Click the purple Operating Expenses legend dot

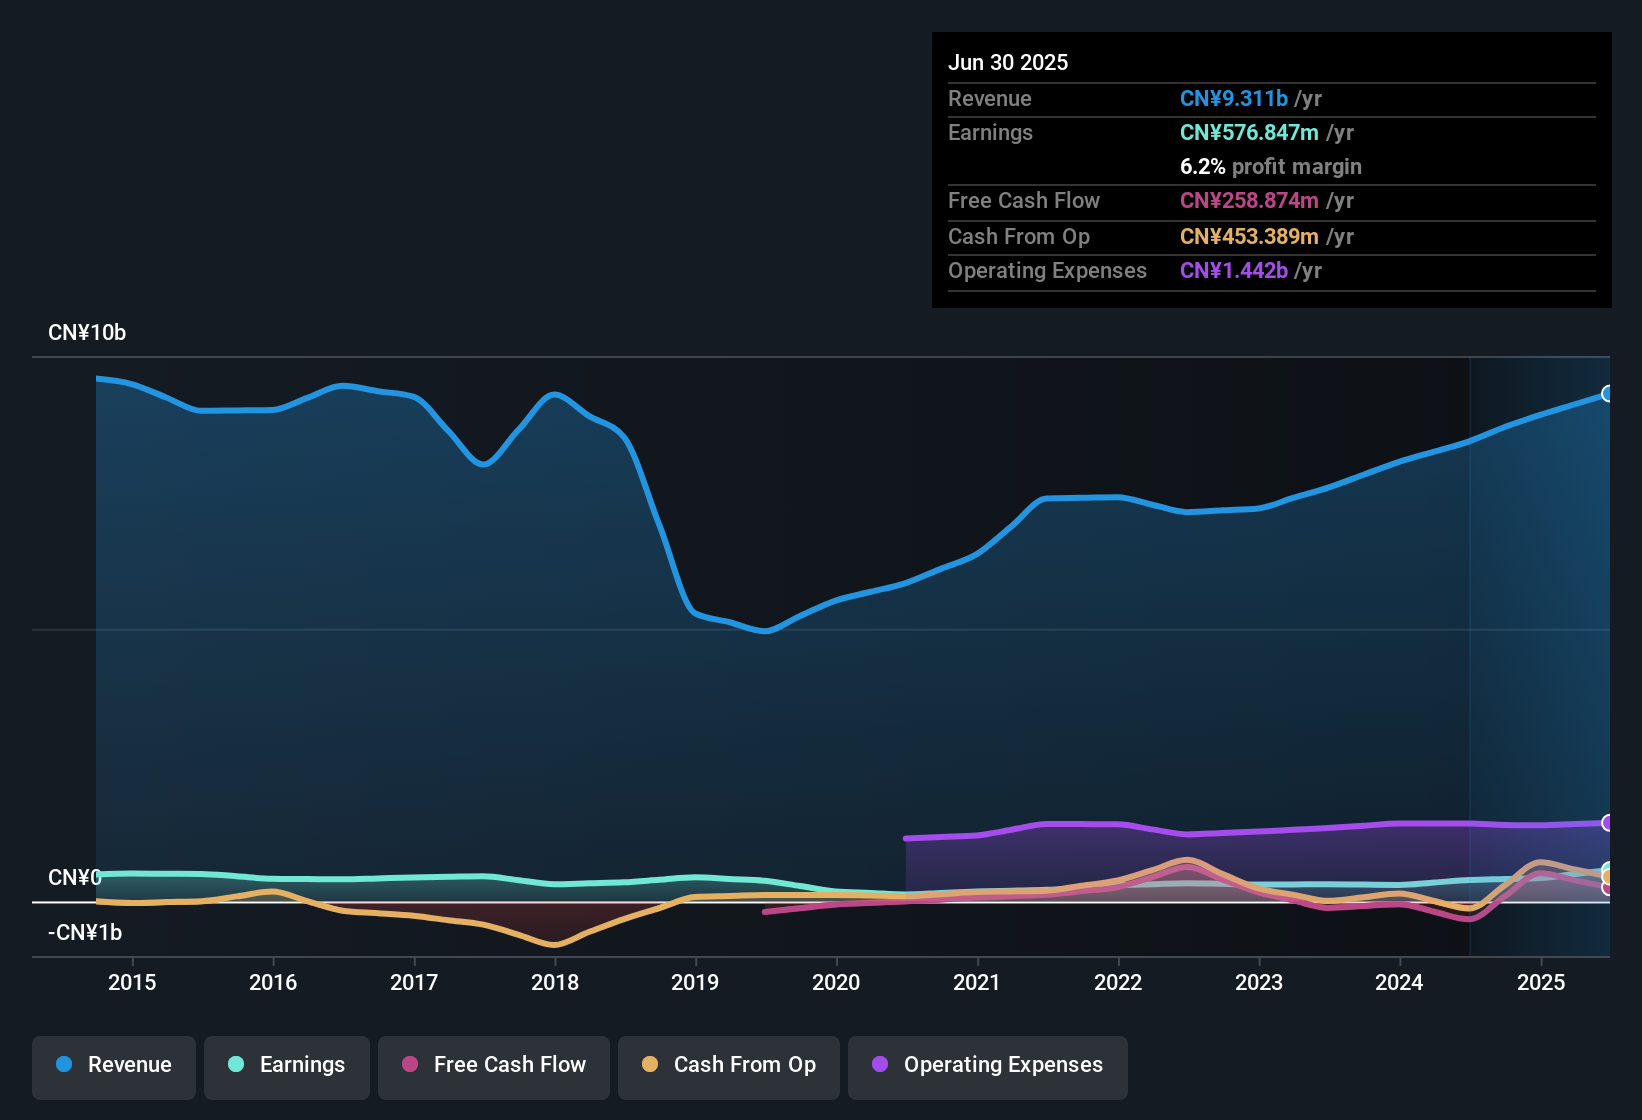878,1065
